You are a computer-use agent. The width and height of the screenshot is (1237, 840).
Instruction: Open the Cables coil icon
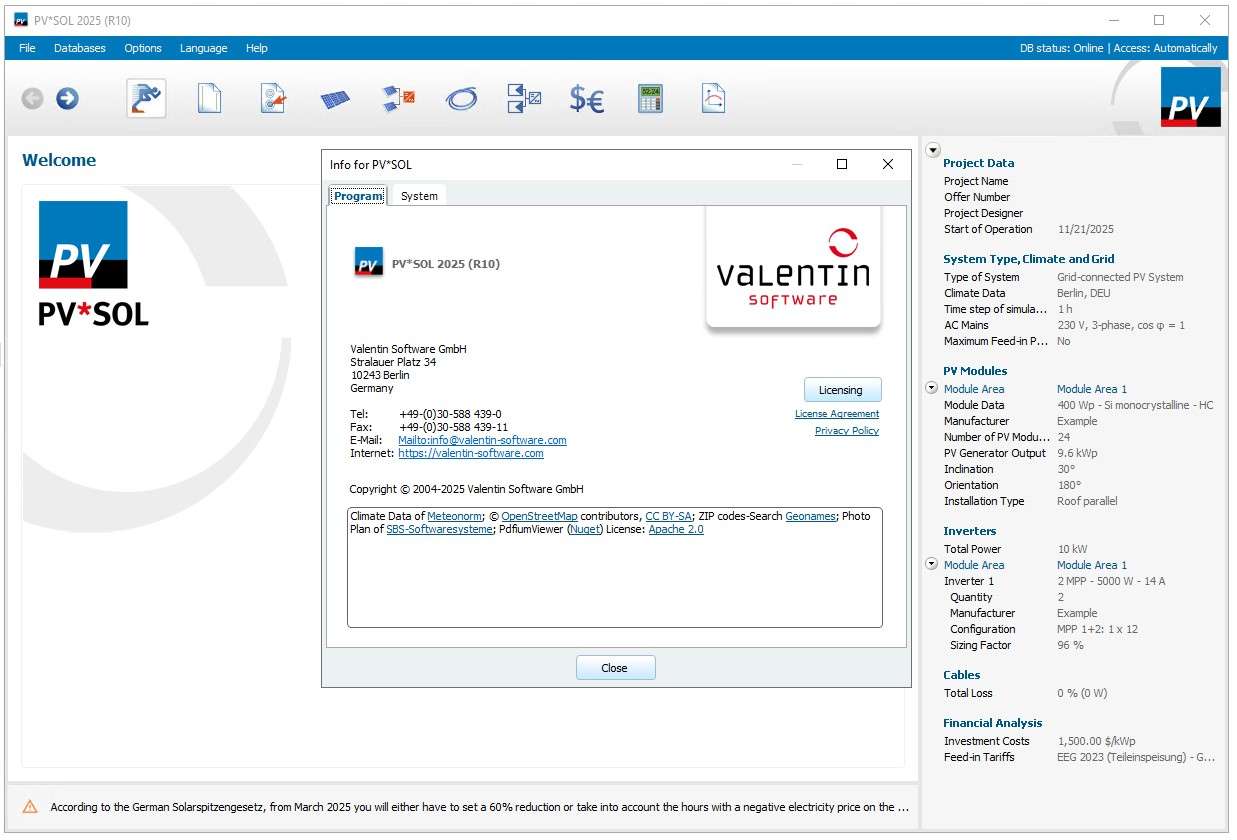coord(461,99)
